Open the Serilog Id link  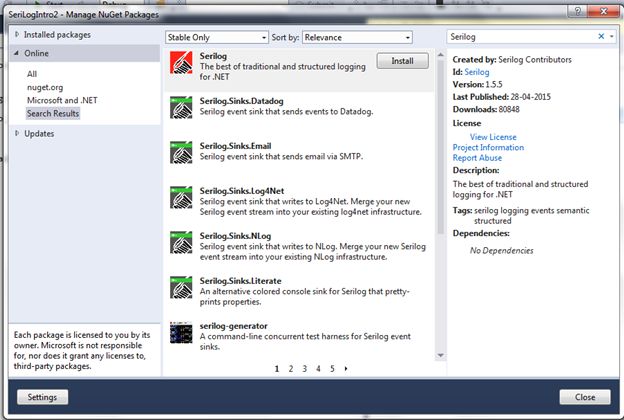pos(477,72)
